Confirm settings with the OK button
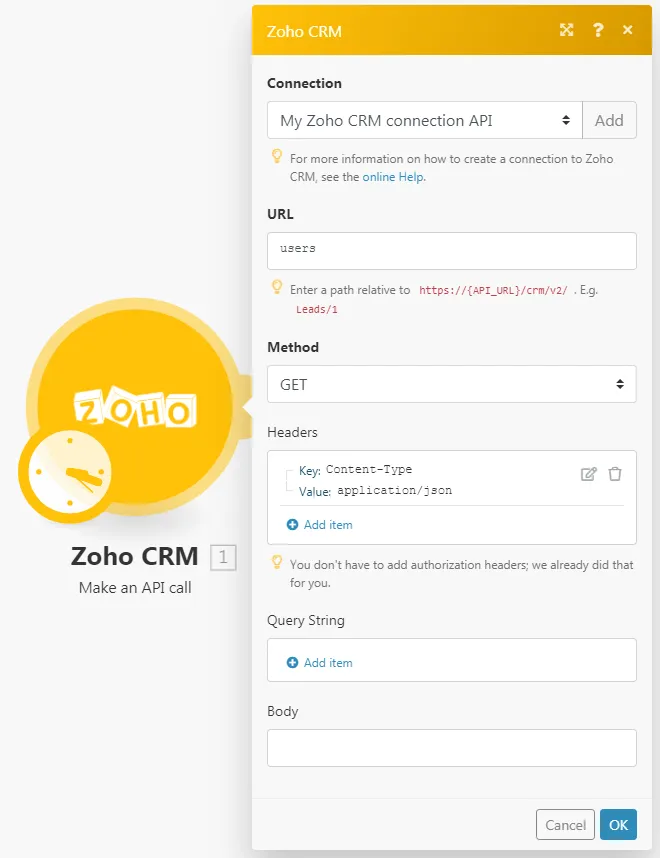 tap(618, 825)
